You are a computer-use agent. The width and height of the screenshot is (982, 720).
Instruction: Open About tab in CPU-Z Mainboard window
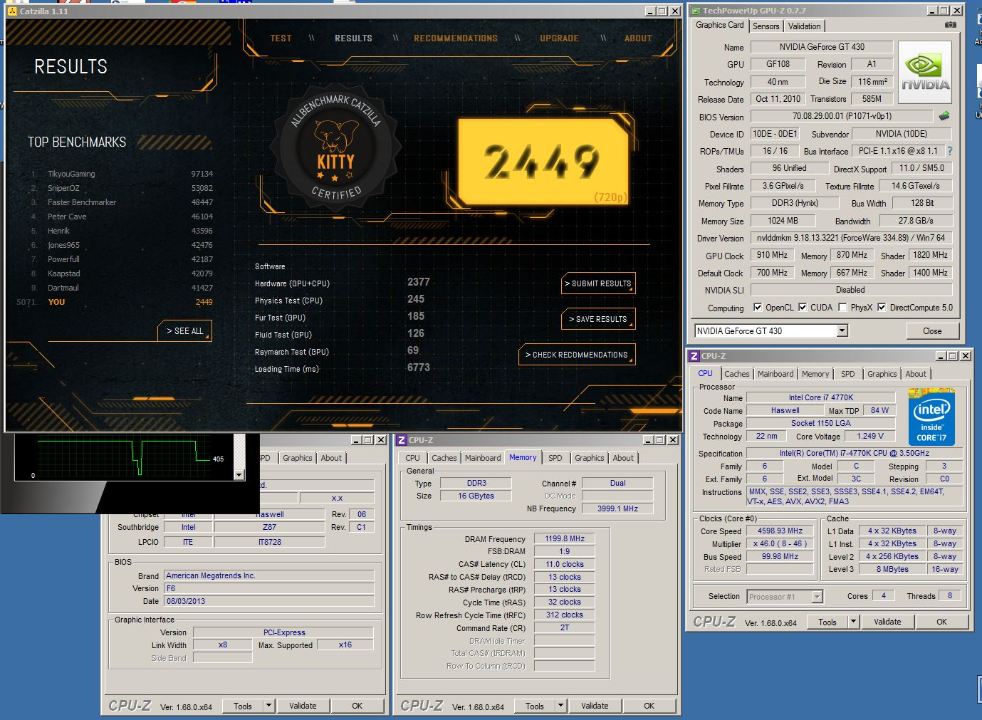click(331, 458)
